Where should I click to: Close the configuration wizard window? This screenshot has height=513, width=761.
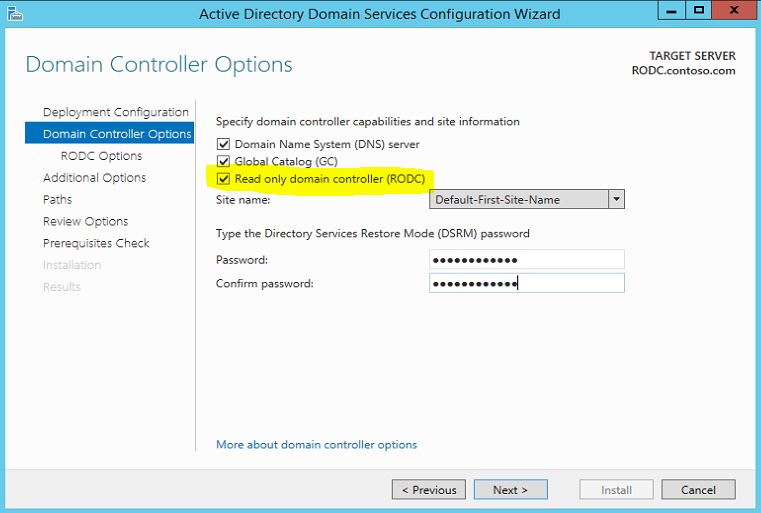(734, 10)
